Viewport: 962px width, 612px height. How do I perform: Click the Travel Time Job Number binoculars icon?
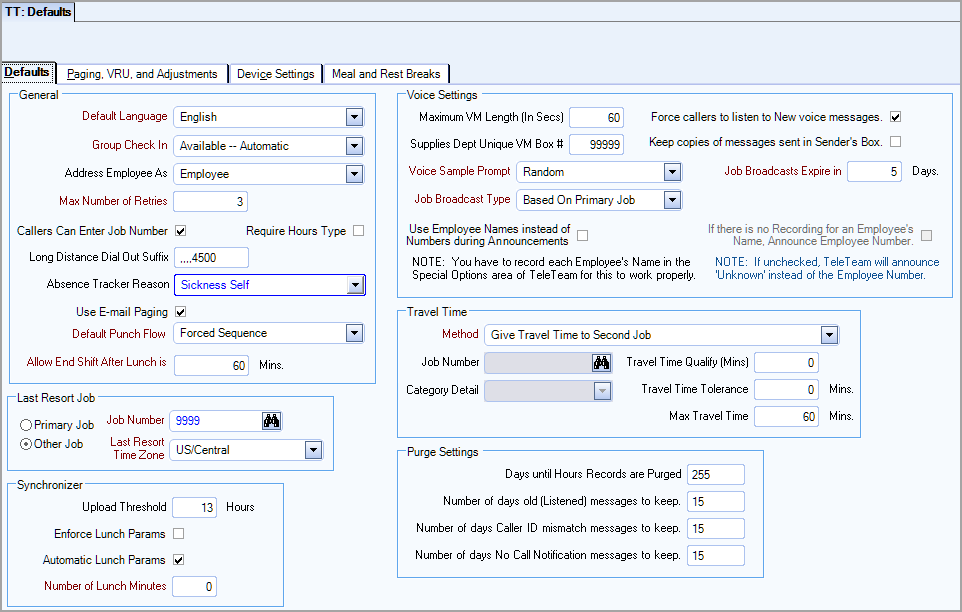[x=601, y=363]
